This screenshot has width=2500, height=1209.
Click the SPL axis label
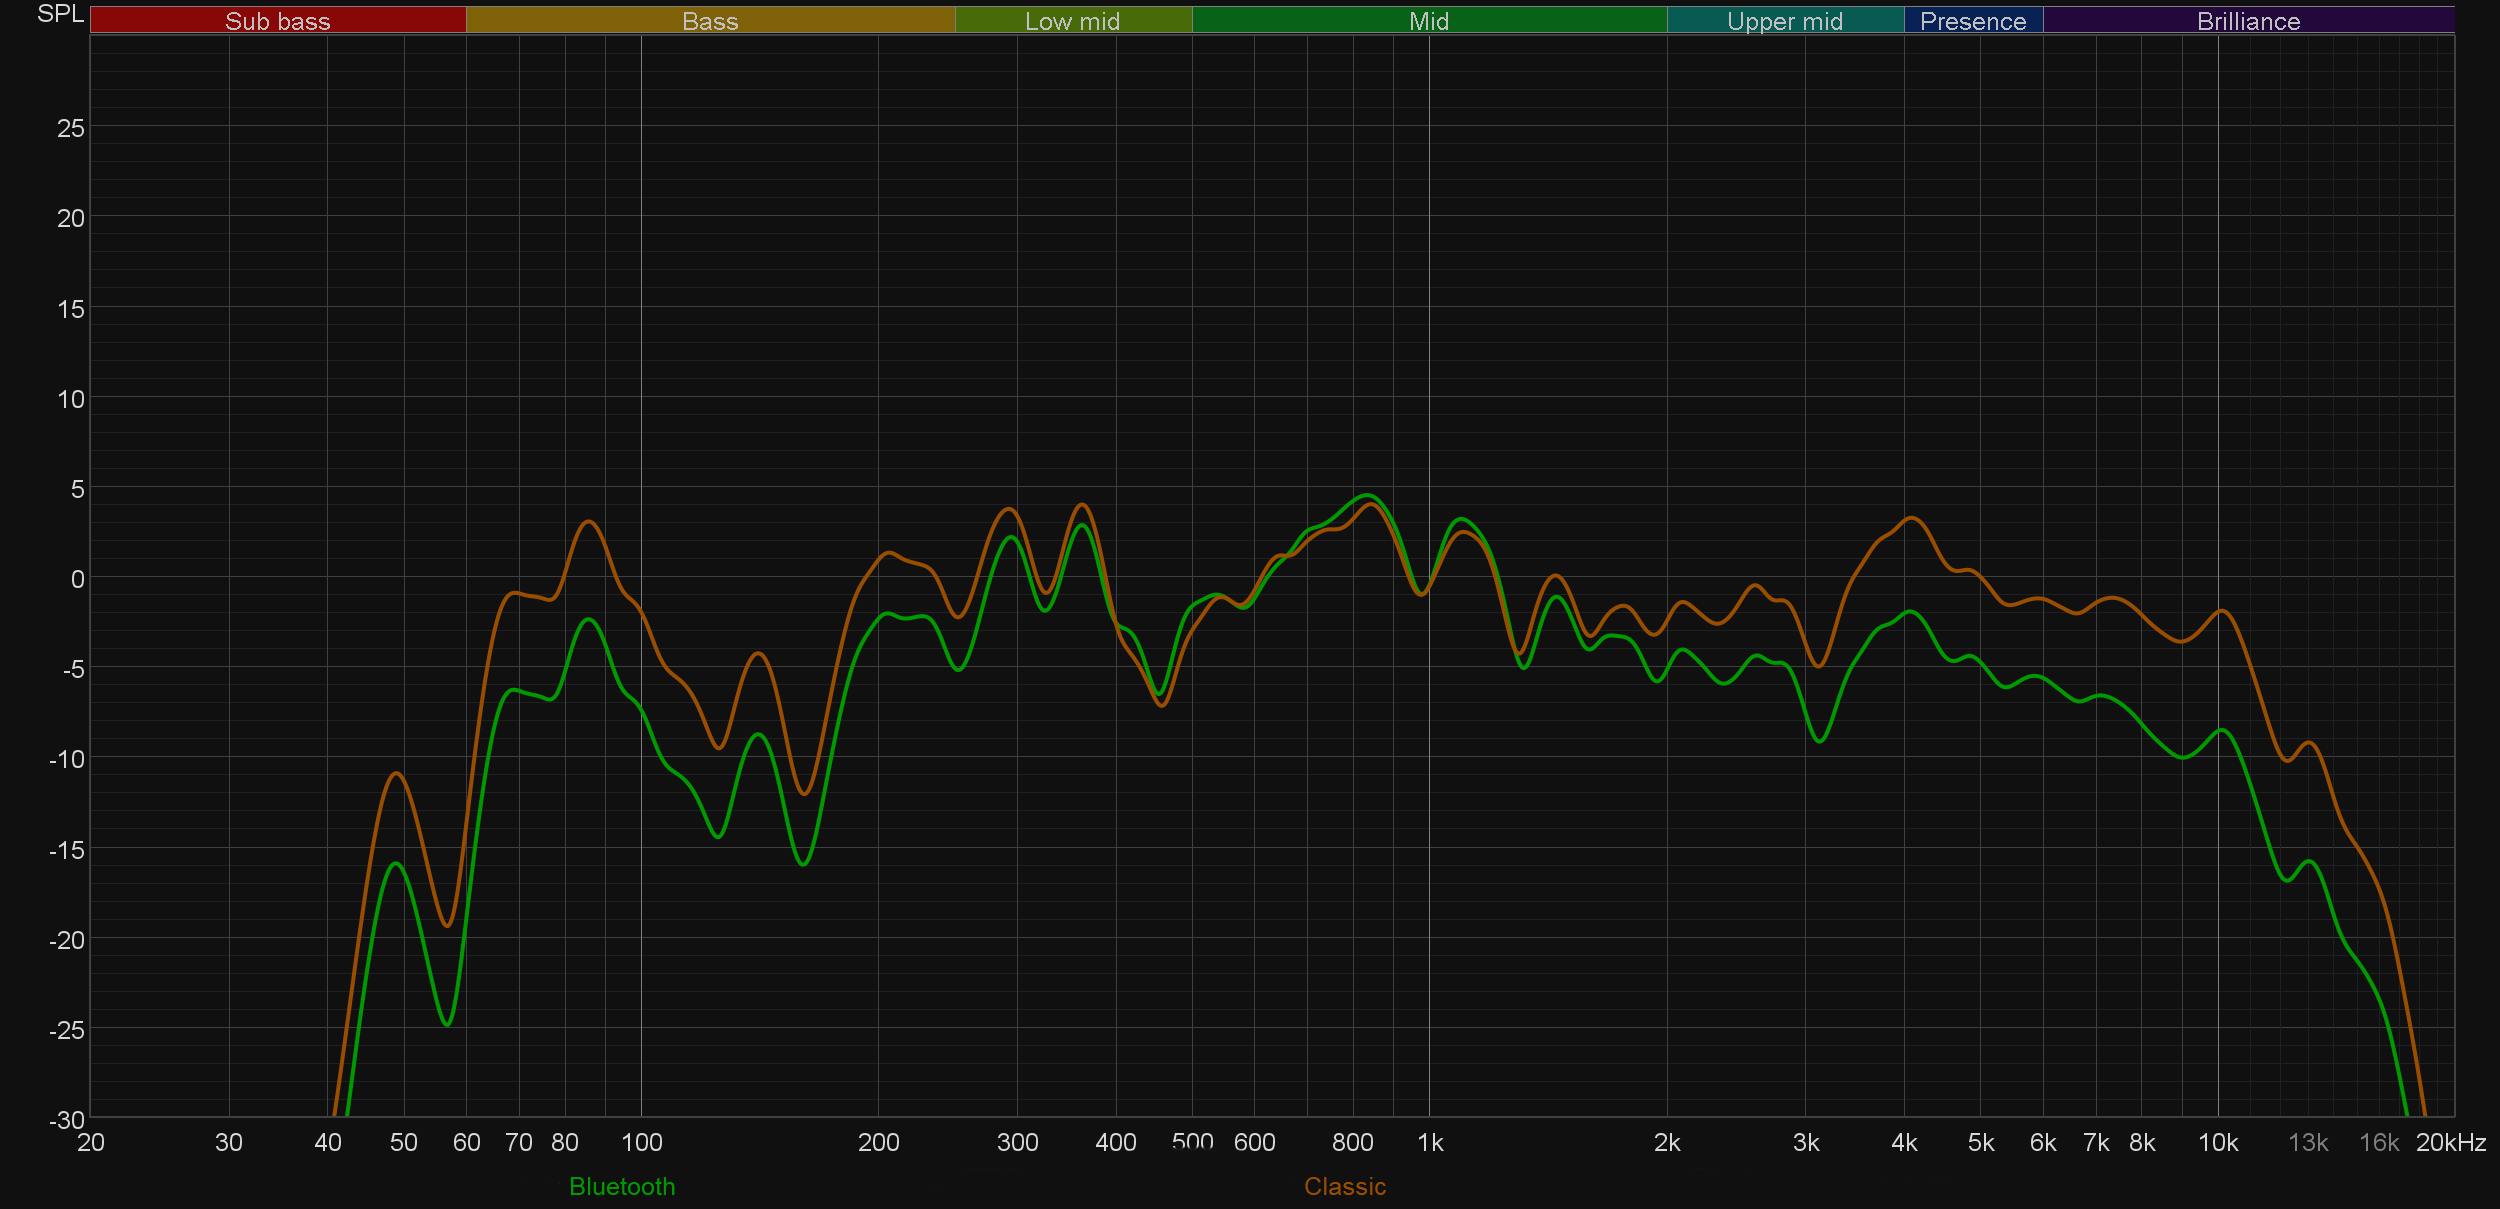click(60, 14)
